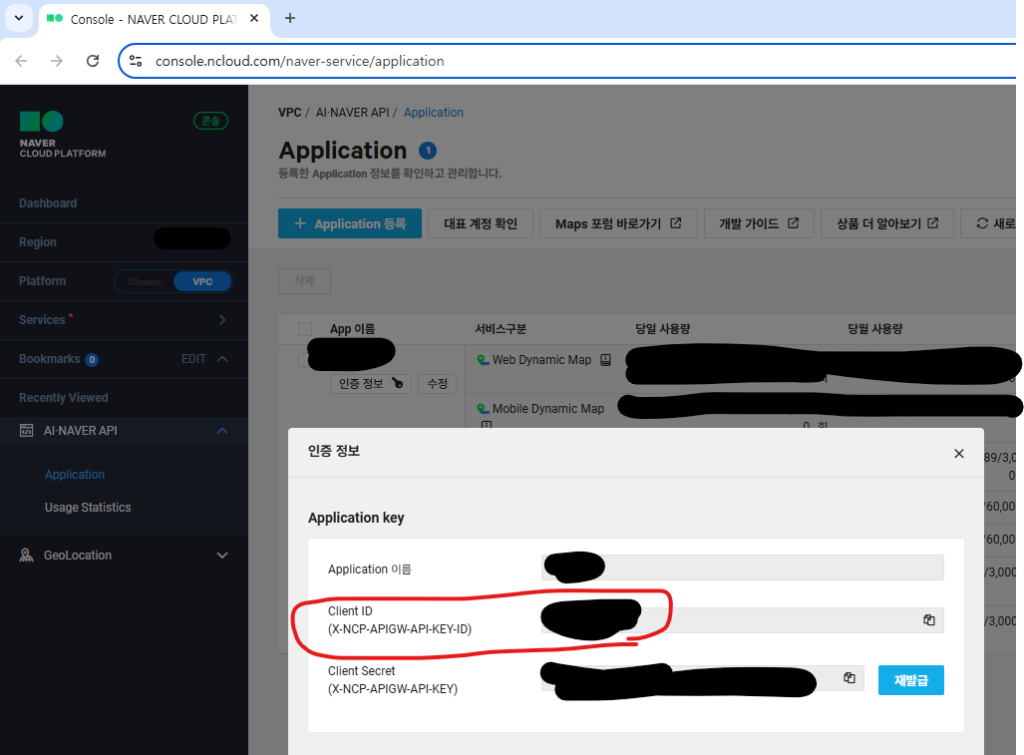Collapse the AI·NAVER API section
The width and height of the screenshot is (1024, 755).
point(223,430)
